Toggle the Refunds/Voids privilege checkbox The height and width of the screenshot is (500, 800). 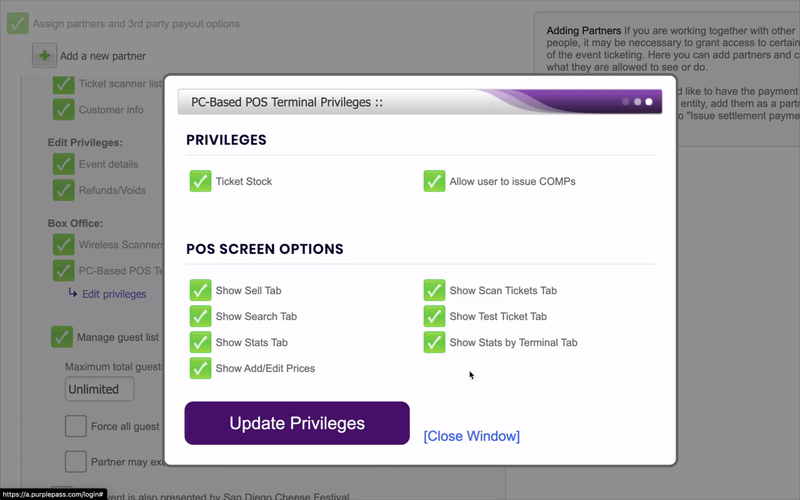[x=62, y=189]
